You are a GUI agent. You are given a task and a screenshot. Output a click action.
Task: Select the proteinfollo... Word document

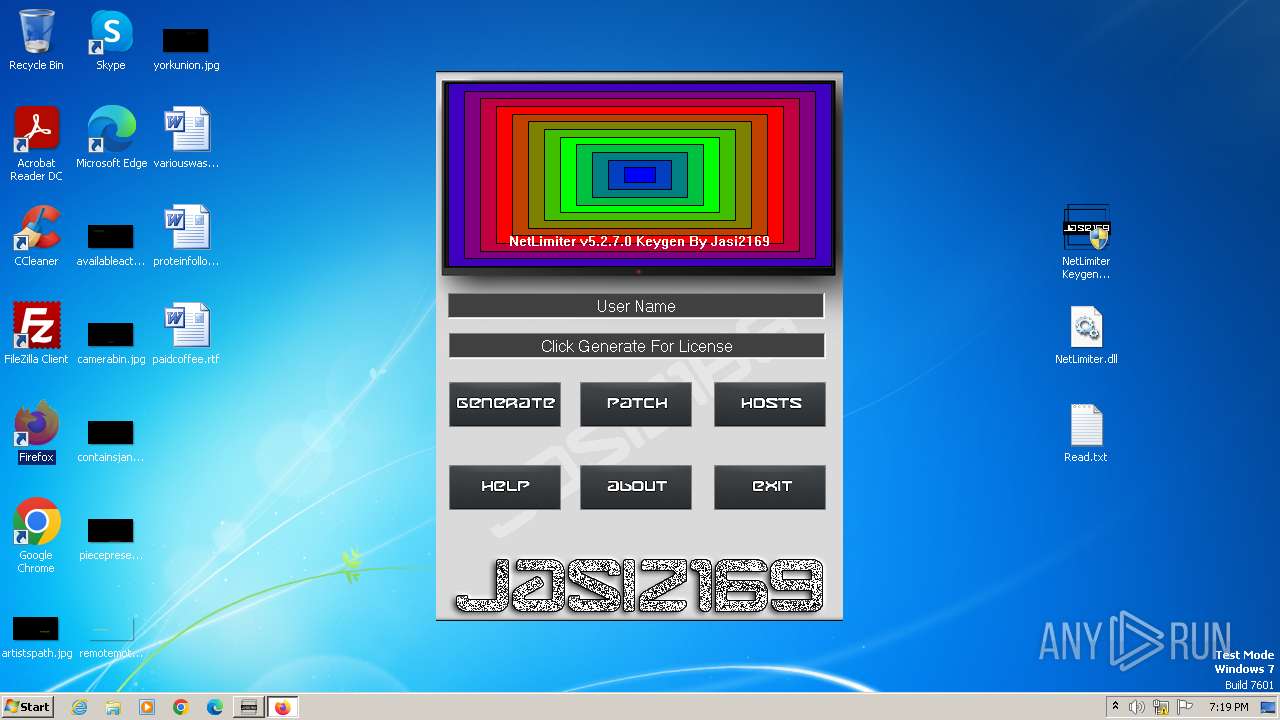pos(186,235)
